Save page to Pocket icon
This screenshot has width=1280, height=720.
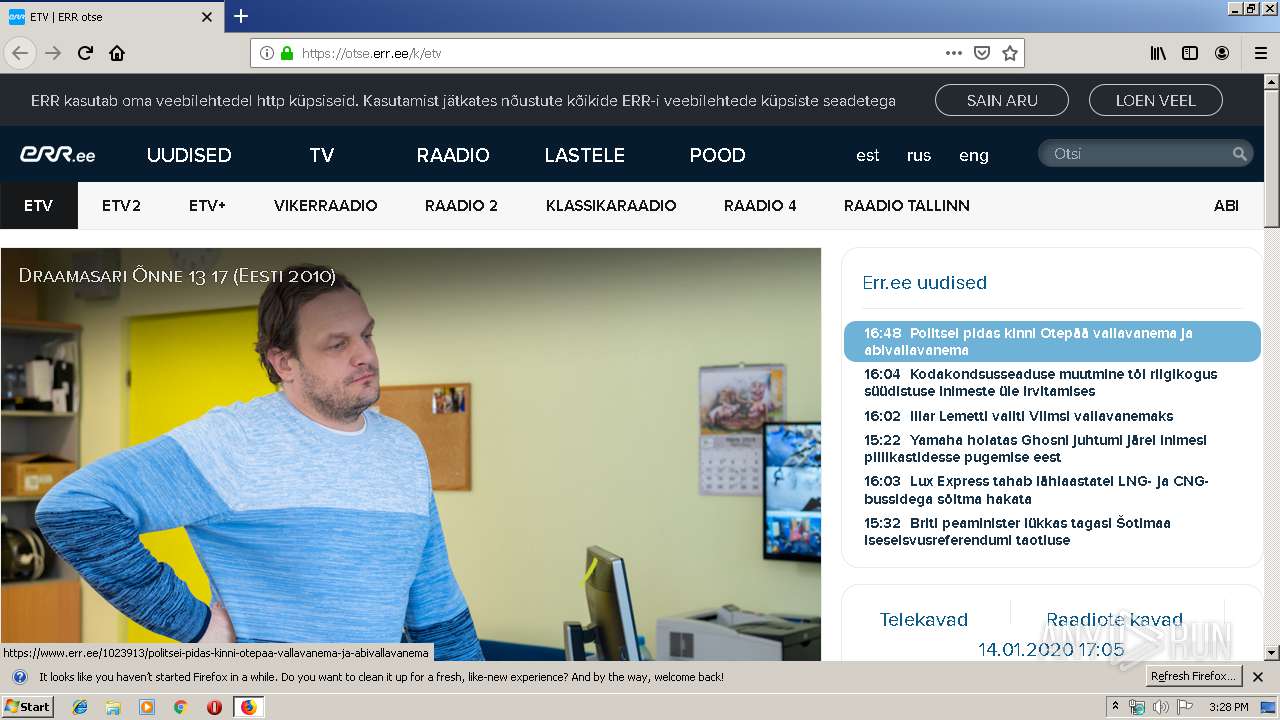pyautogui.click(x=982, y=53)
